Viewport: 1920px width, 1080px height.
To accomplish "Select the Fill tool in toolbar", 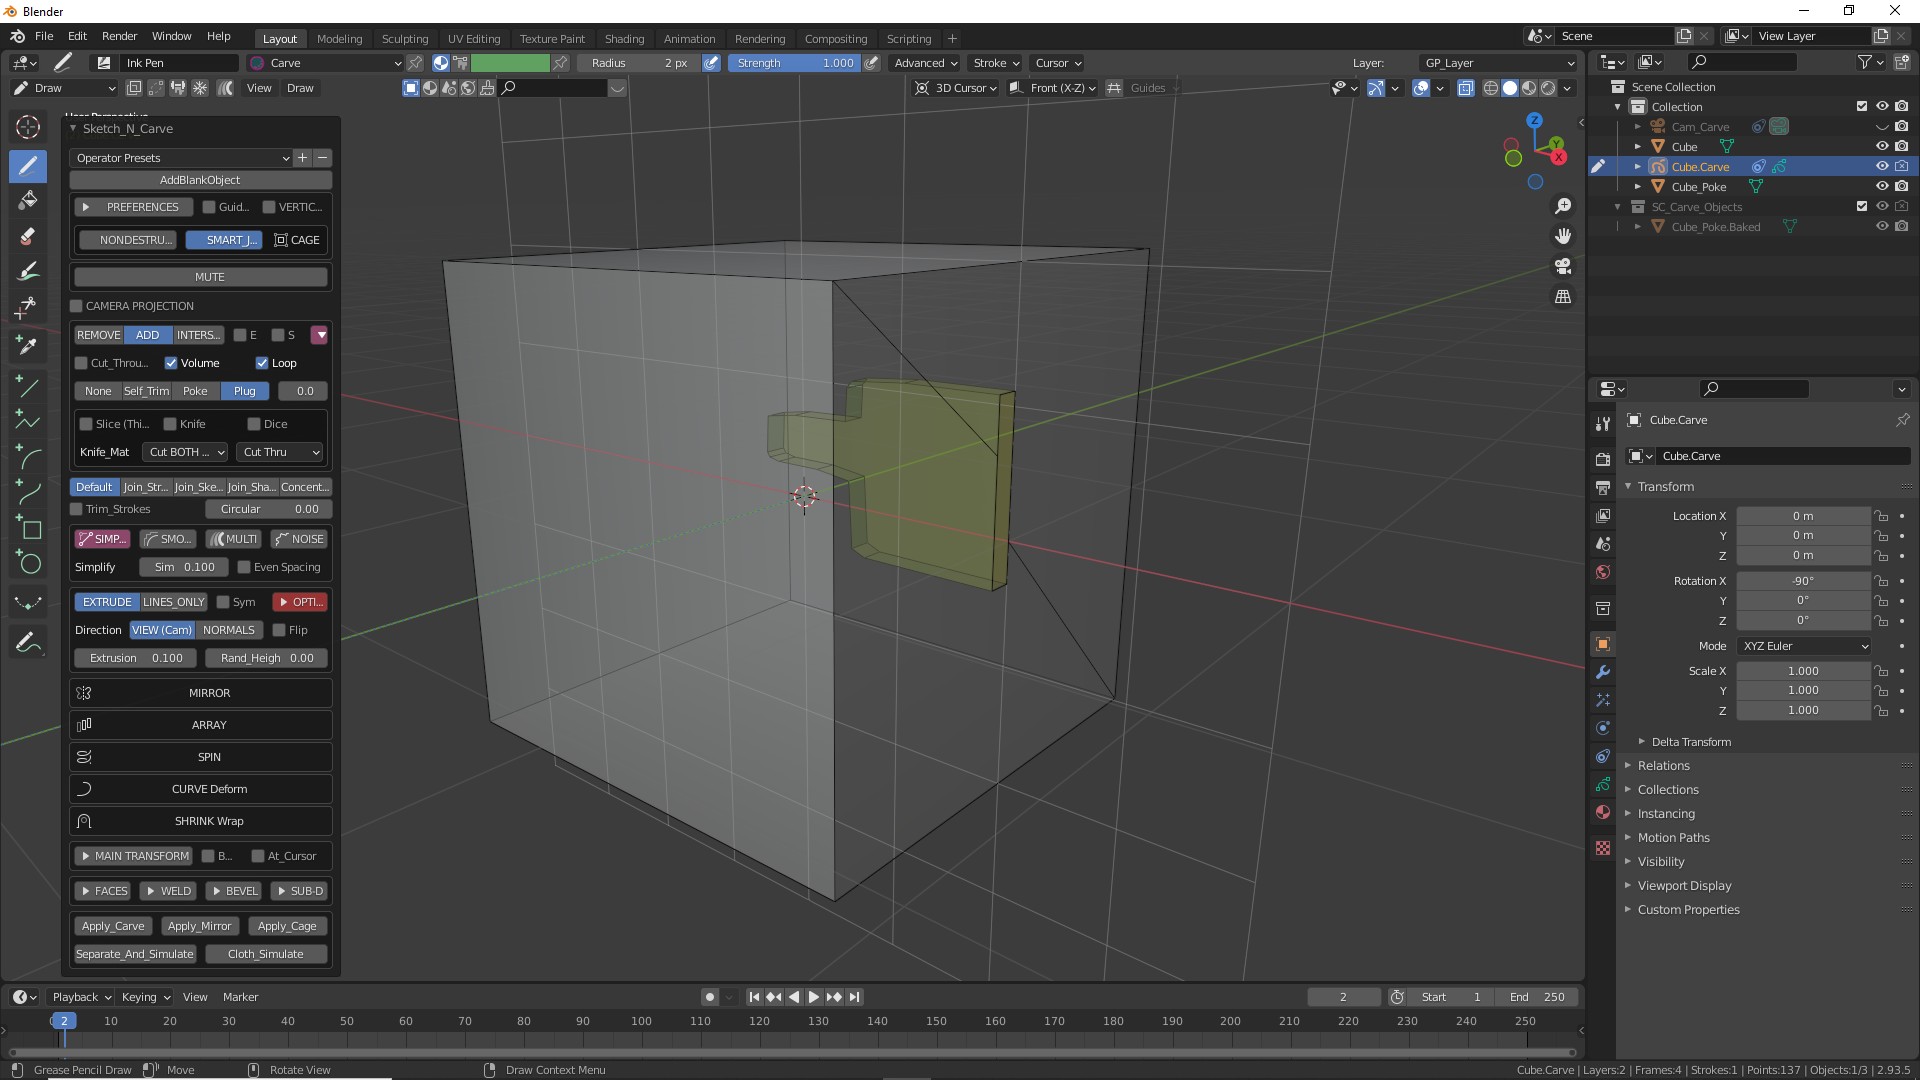I will click(x=28, y=200).
